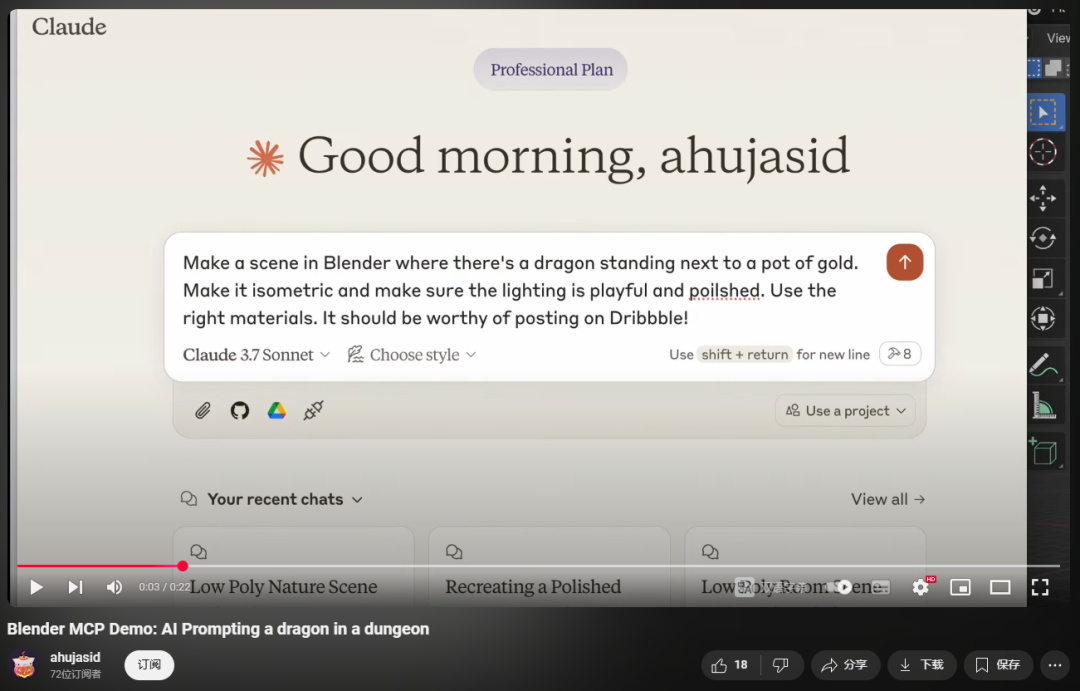Click the plug connector icon
The image size is (1080, 691).
point(313,411)
